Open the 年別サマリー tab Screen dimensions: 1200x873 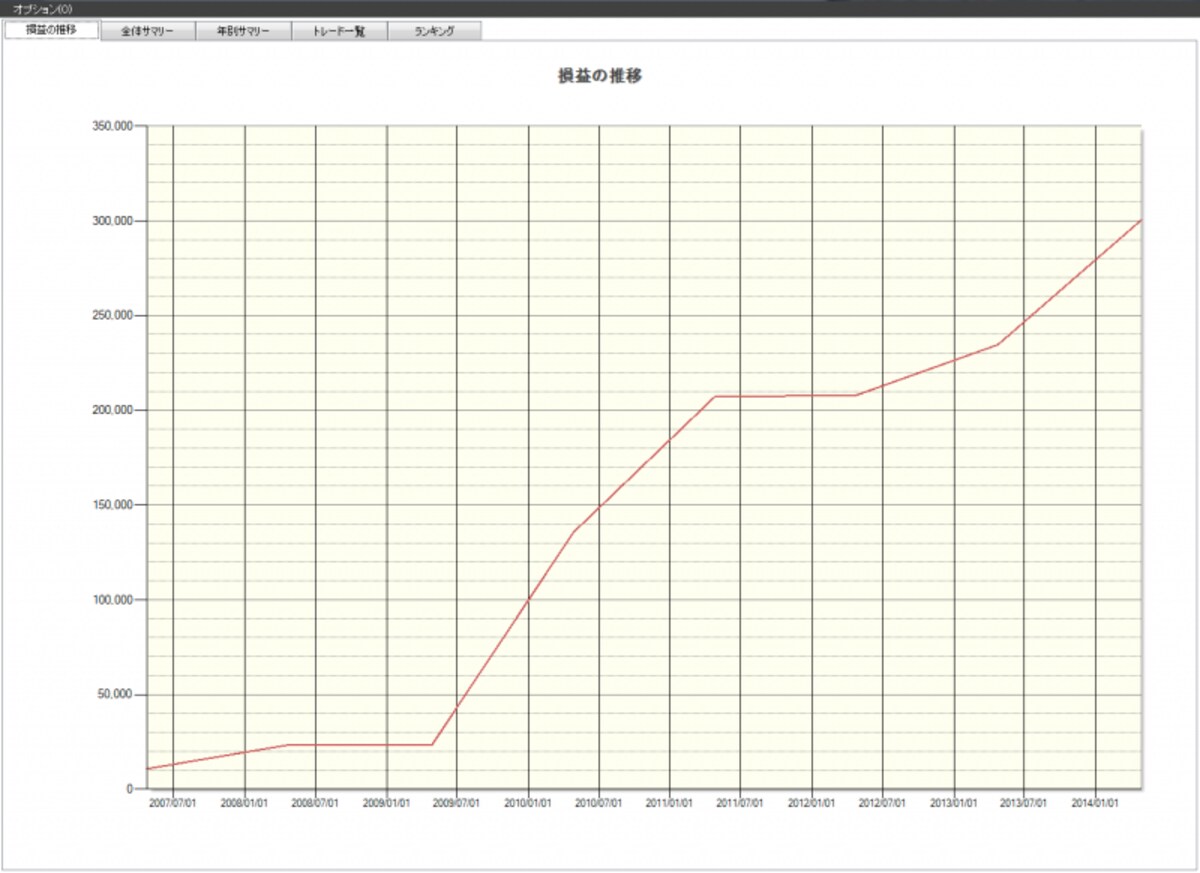[x=243, y=31]
